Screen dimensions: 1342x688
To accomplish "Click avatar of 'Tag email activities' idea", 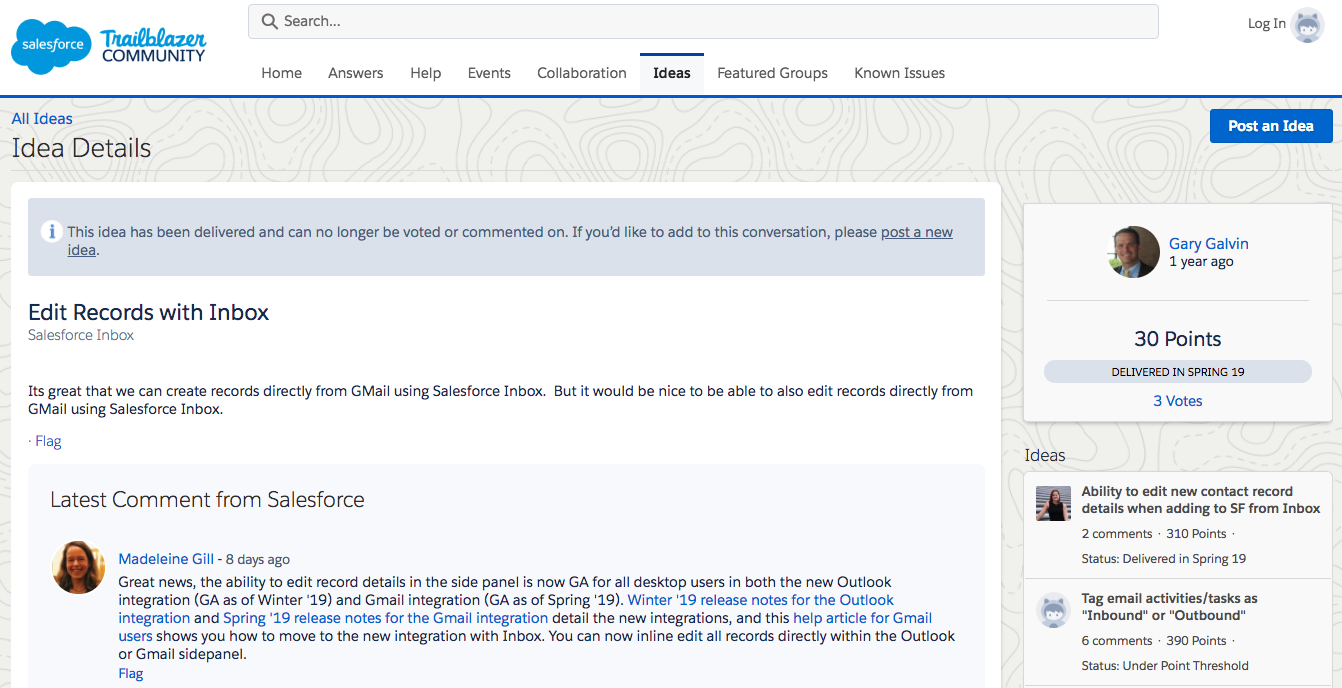I will (1054, 610).
